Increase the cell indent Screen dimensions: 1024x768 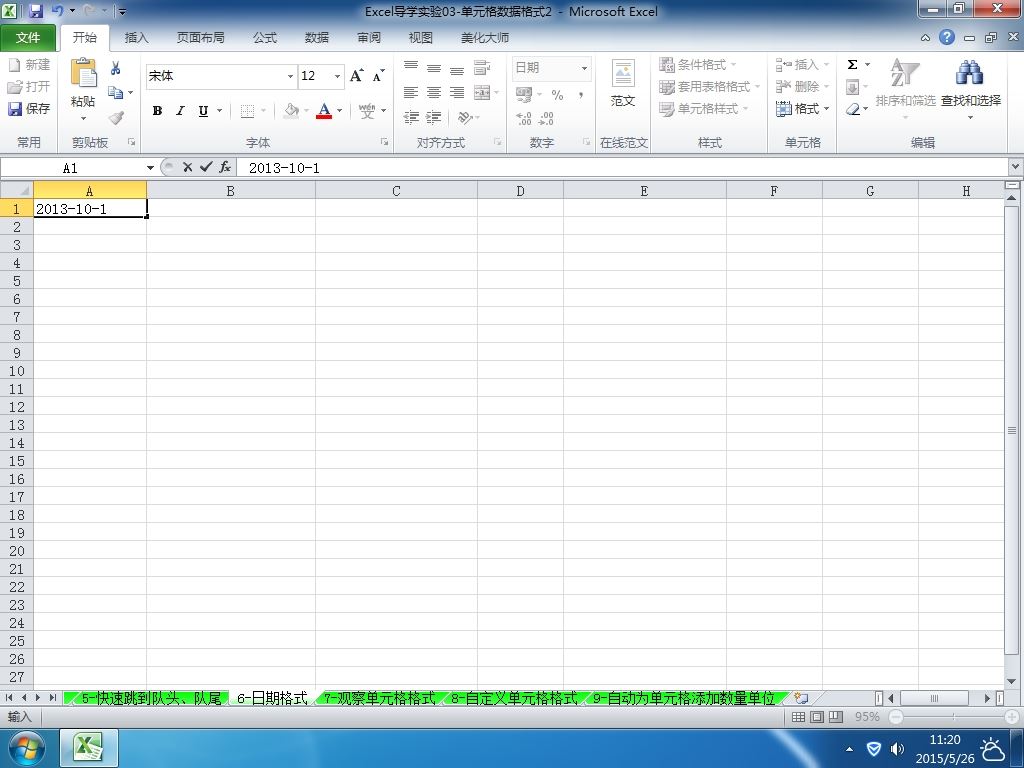(x=434, y=118)
